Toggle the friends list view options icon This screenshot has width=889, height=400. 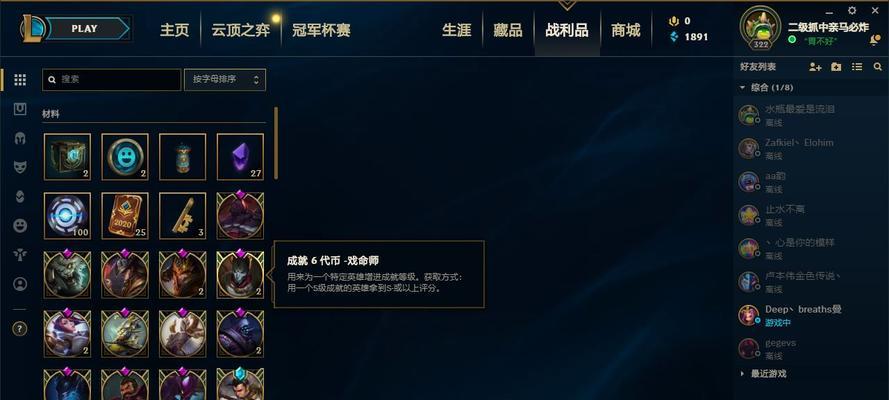pyautogui.click(x=857, y=67)
